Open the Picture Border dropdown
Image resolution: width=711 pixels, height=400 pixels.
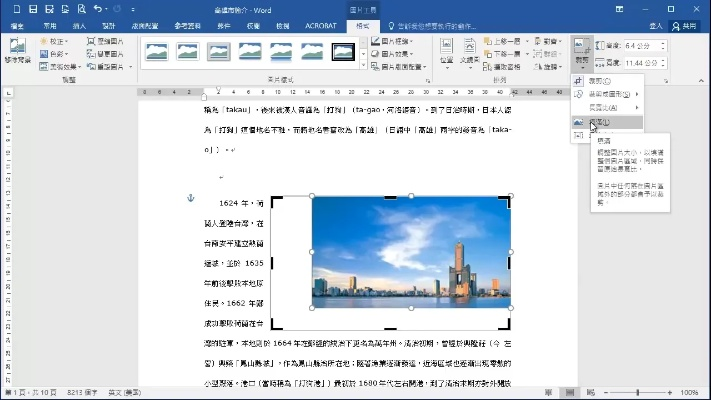(398, 42)
